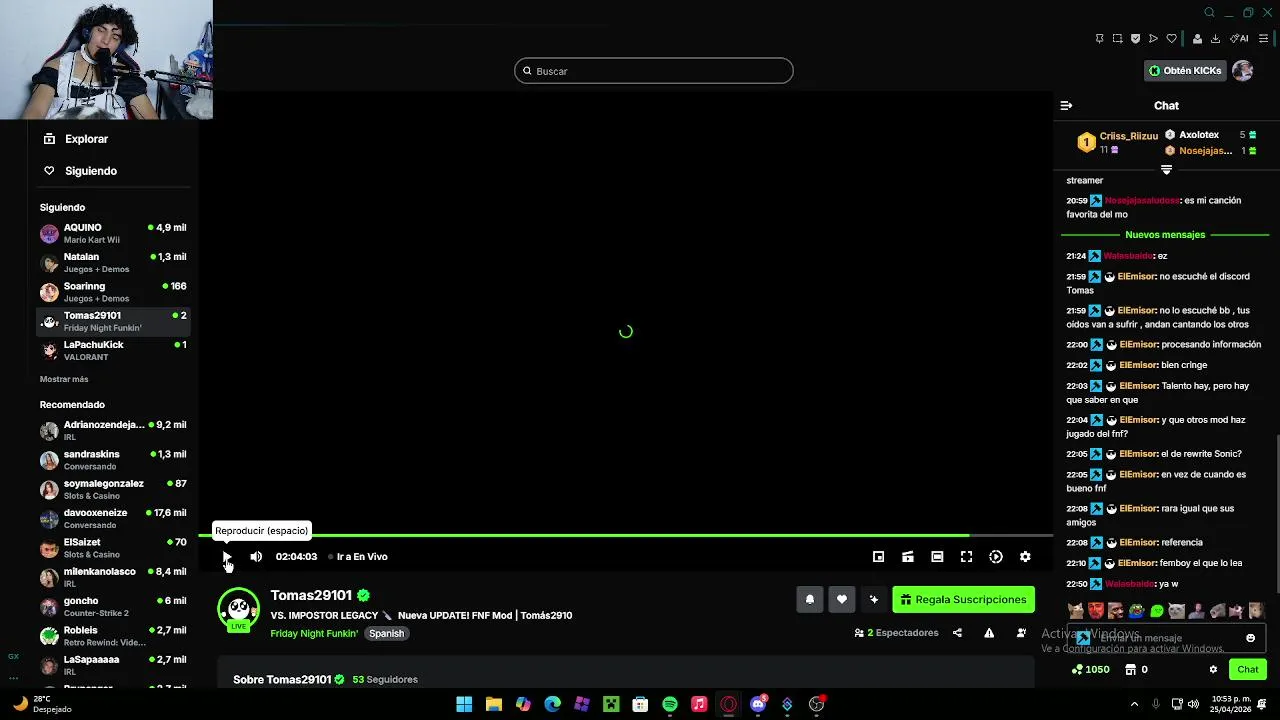Open Minecraft from the taskbar
The width and height of the screenshot is (1280, 720).
click(x=611, y=704)
